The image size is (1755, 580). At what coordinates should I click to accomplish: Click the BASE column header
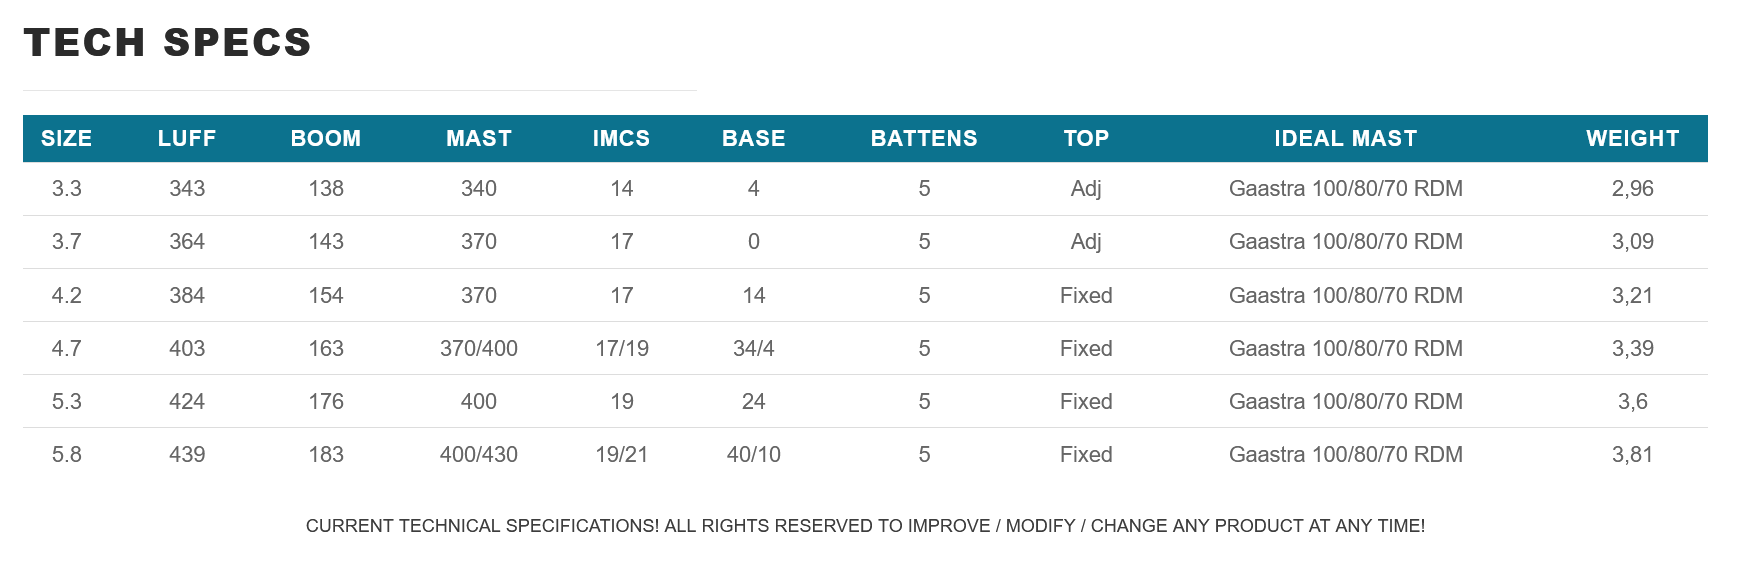754,138
